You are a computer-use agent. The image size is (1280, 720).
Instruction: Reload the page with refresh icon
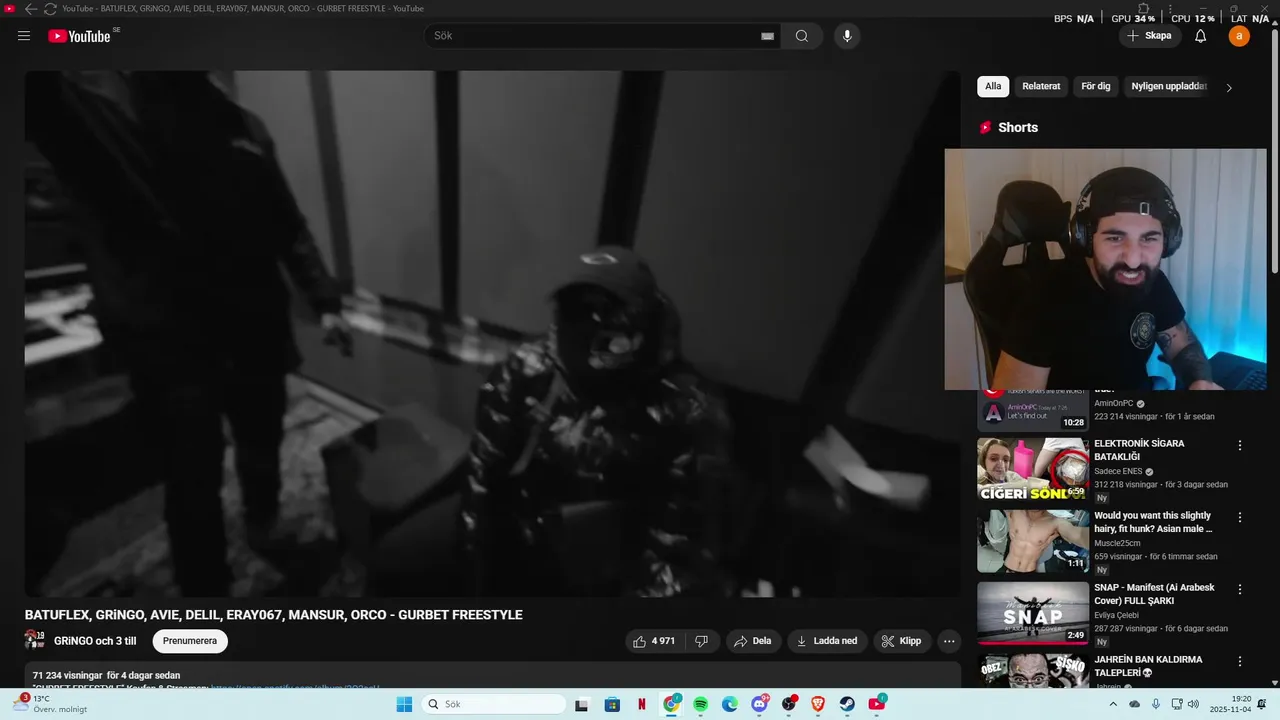click(50, 8)
